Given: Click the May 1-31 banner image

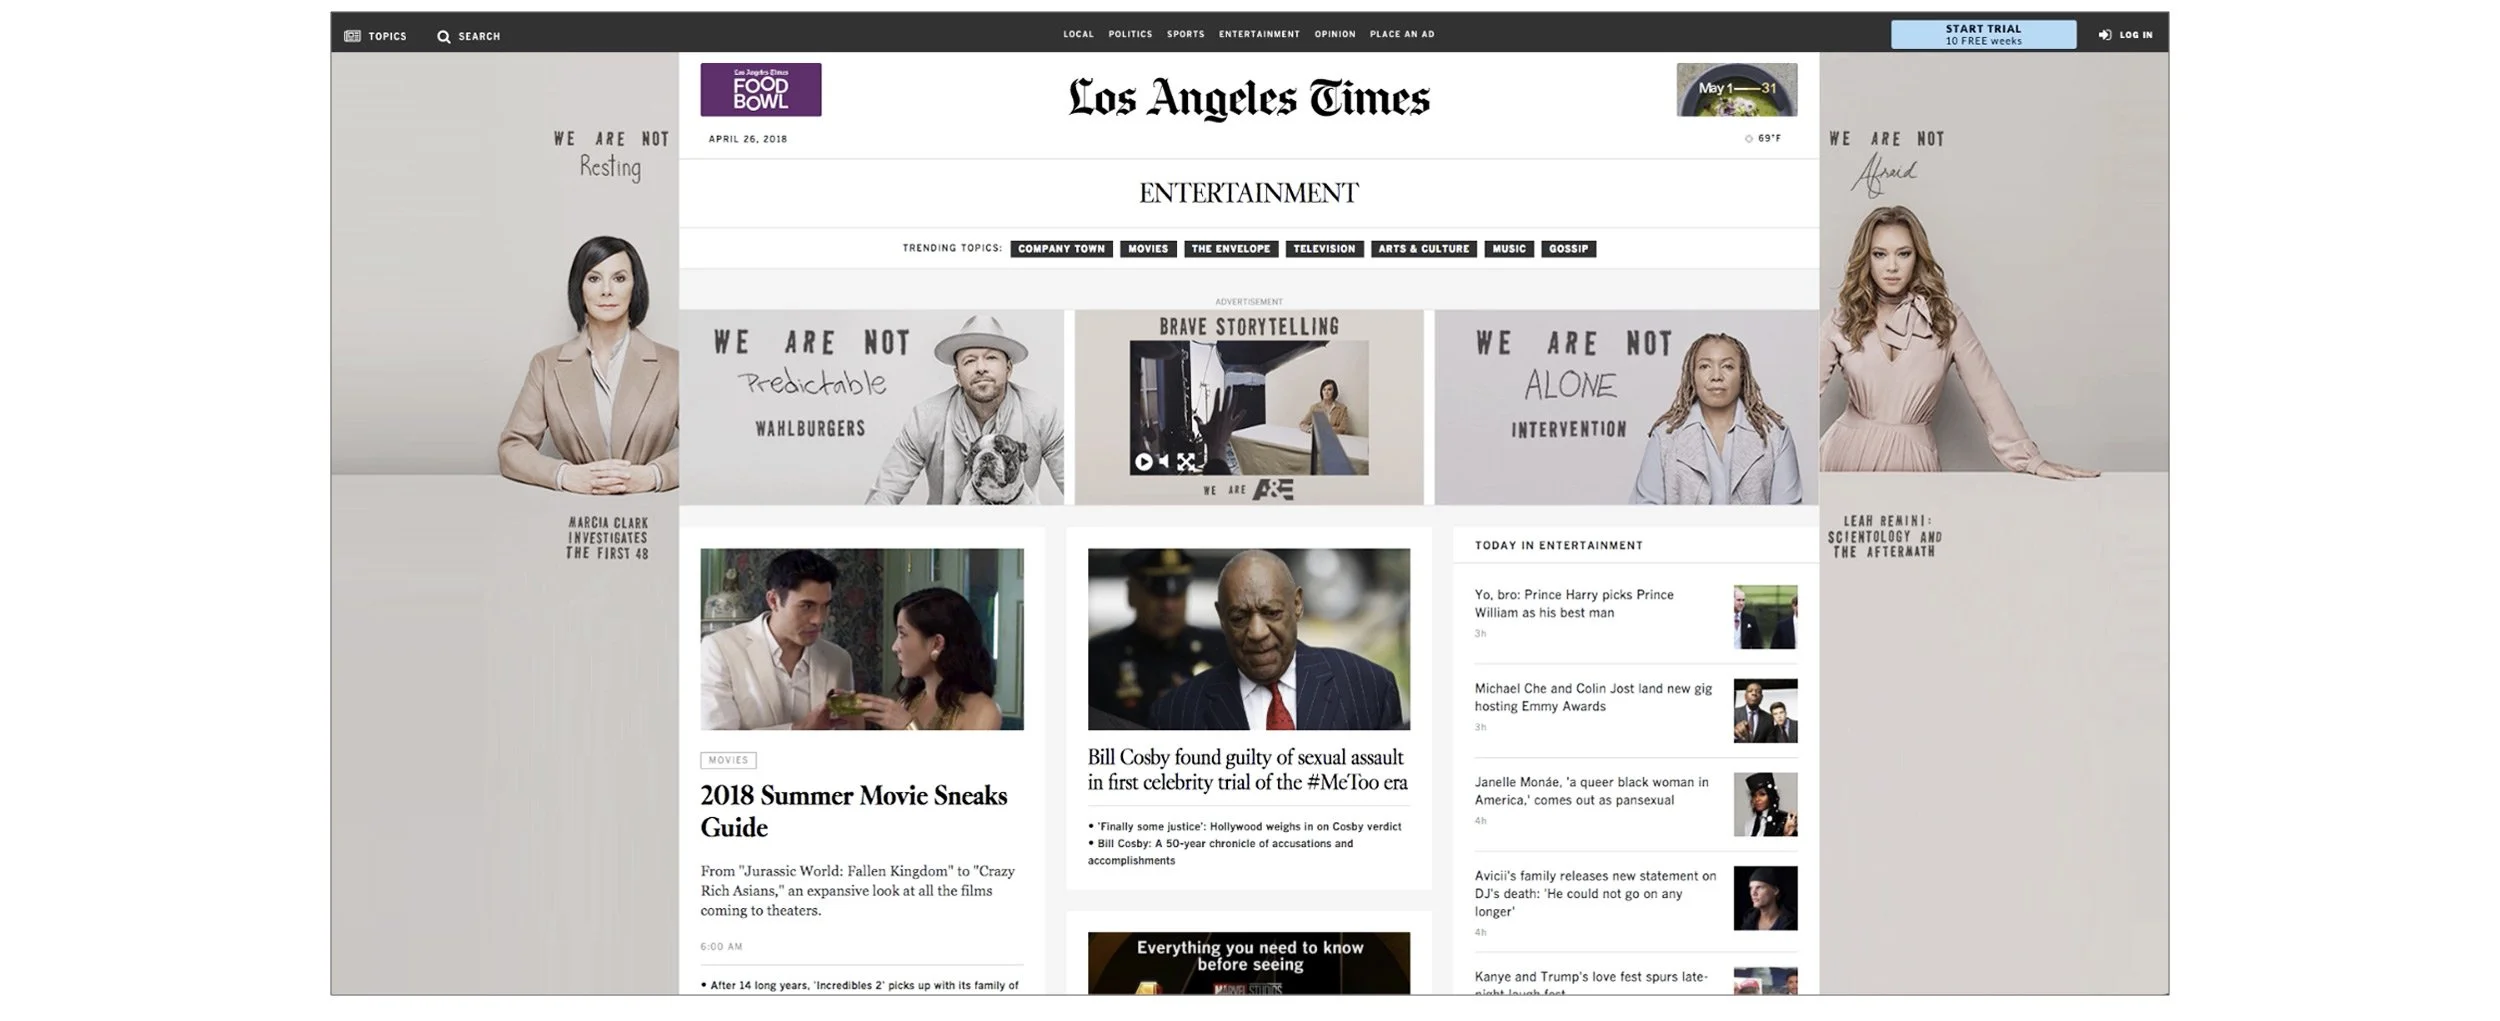Looking at the screenshot, I should (x=1736, y=90).
